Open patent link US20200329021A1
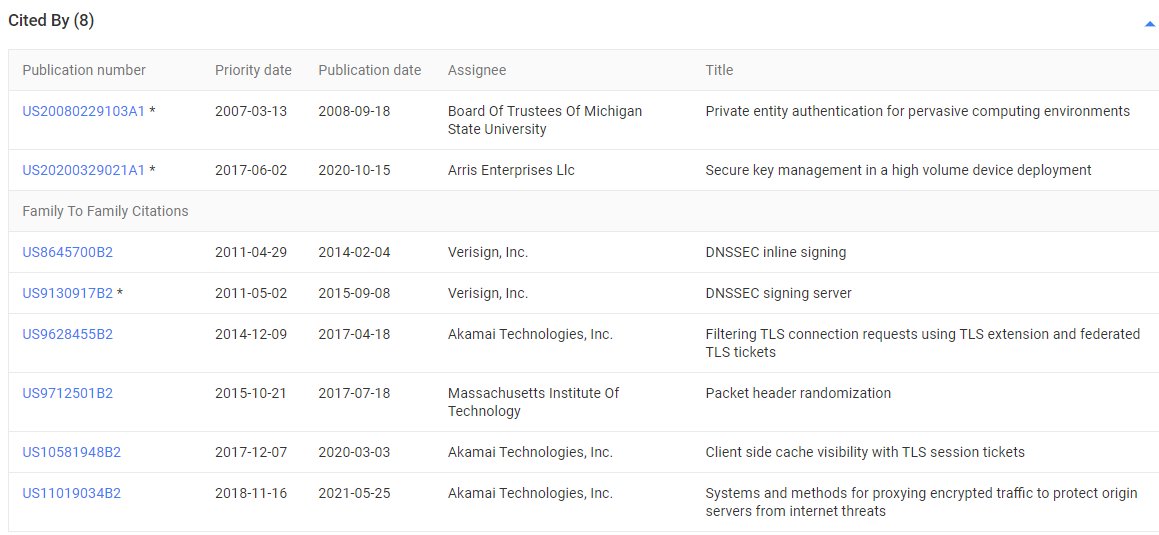 coord(83,170)
